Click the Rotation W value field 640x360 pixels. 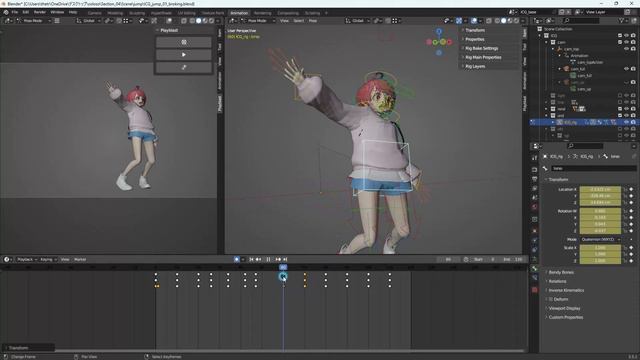600,211
